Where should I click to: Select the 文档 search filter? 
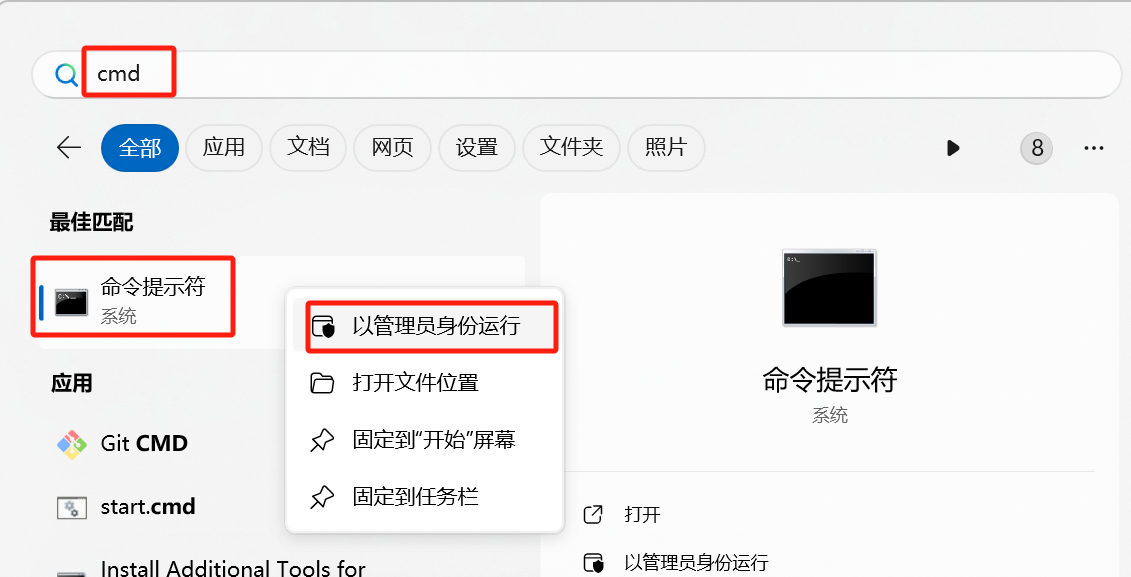[308, 147]
